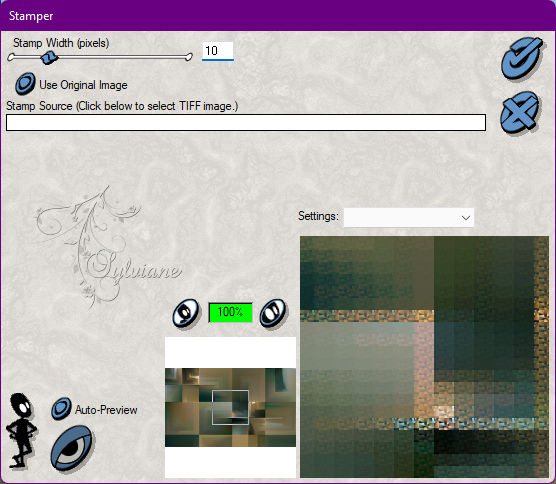The height and width of the screenshot is (484, 556).
Task: Toggle the Auto-Preview option
Action: point(61,408)
